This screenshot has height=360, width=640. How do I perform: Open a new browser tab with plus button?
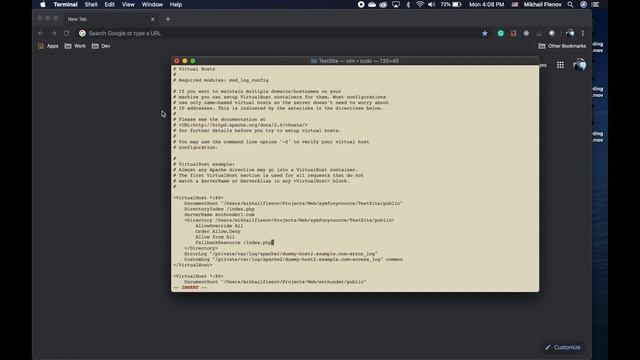(168, 19)
